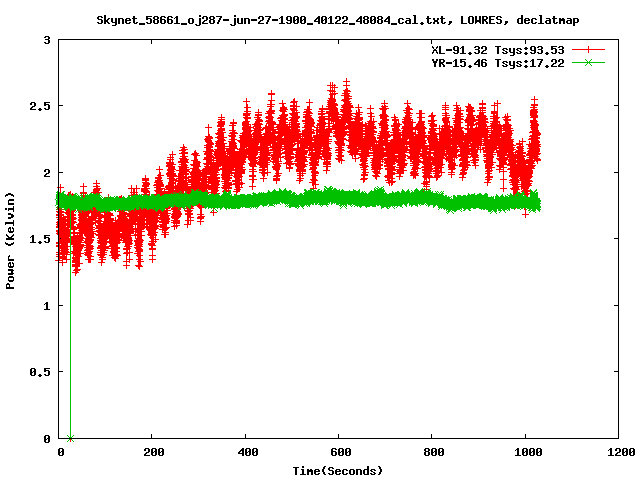Click y-axis tick label 2.5

coord(40,106)
